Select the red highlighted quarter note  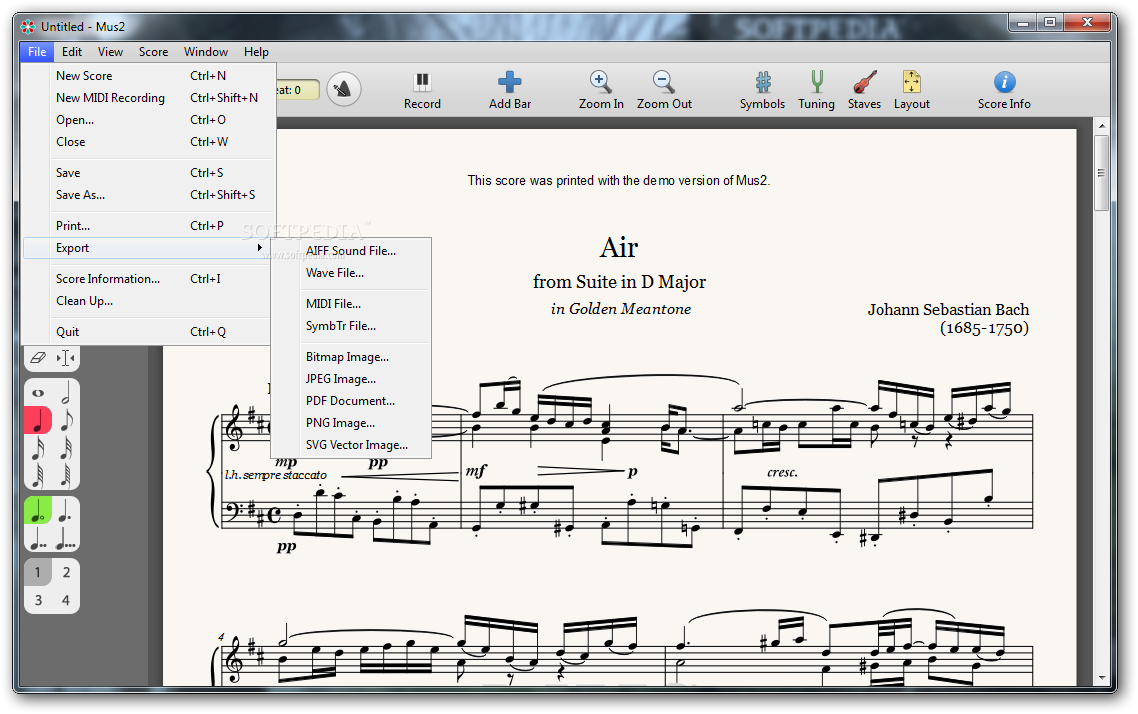click(38, 421)
